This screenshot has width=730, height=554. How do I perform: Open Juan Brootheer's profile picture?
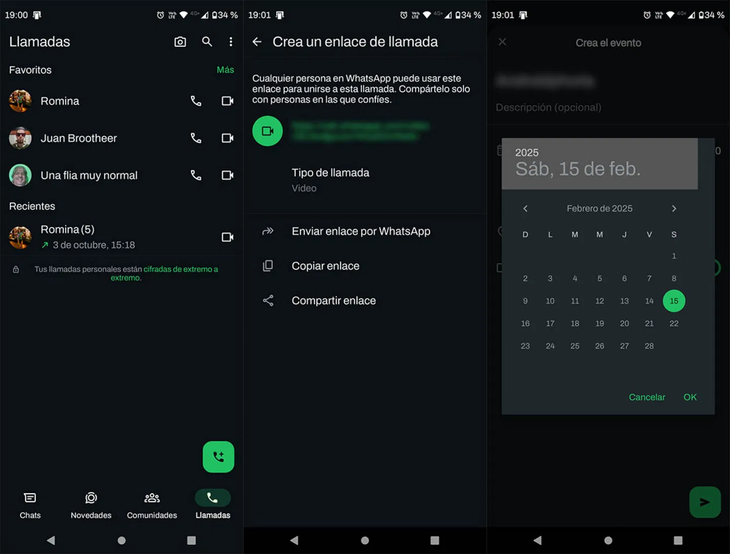[20, 138]
